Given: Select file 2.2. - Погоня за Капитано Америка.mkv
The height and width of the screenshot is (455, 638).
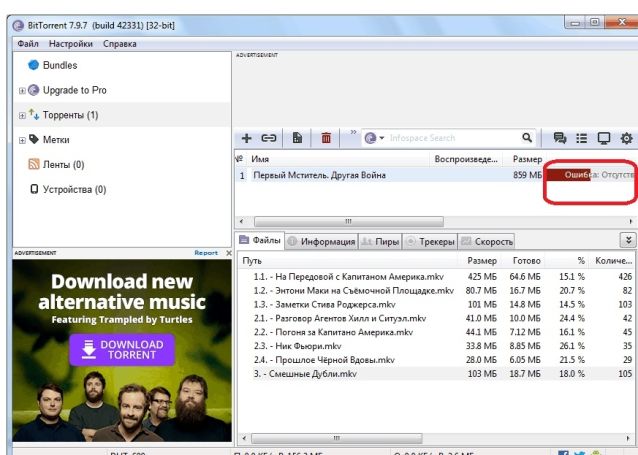Looking at the screenshot, I should (x=333, y=332).
